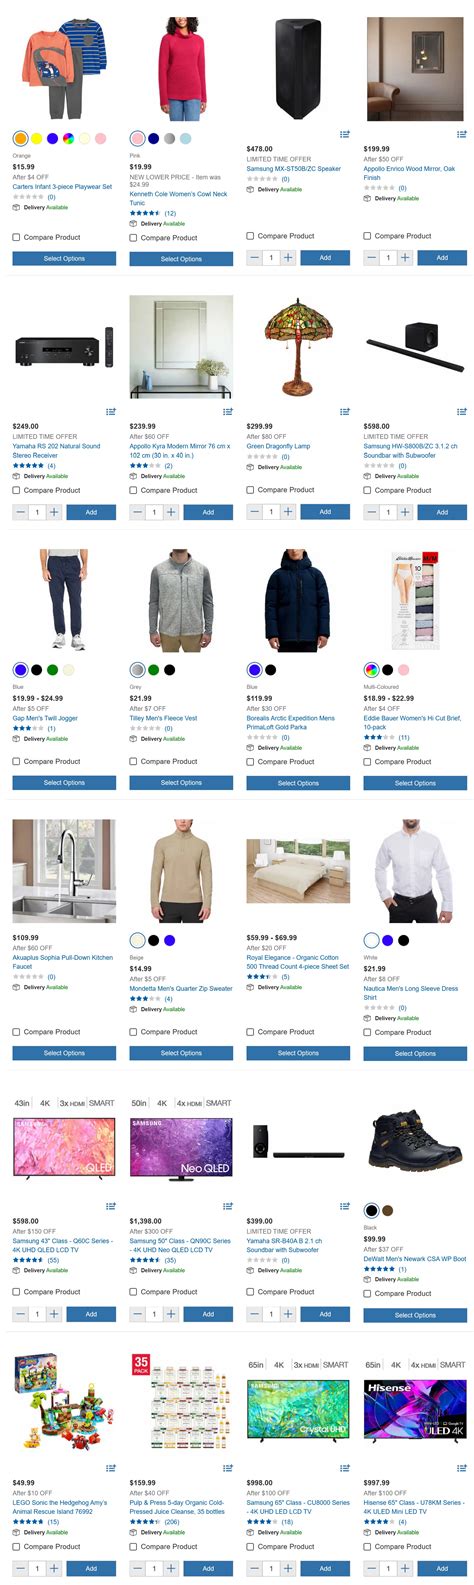Click add-to-list icon for Green Dragonfly Lamp
474x1585 pixels.
pos(345,411)
